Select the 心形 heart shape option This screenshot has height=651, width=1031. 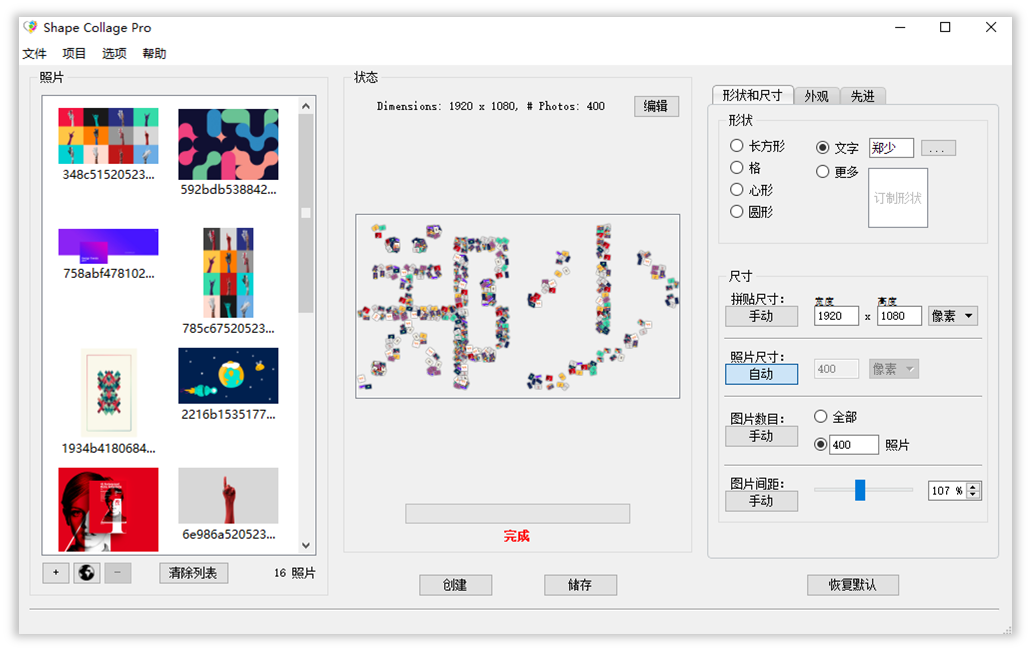coord(737,190)
